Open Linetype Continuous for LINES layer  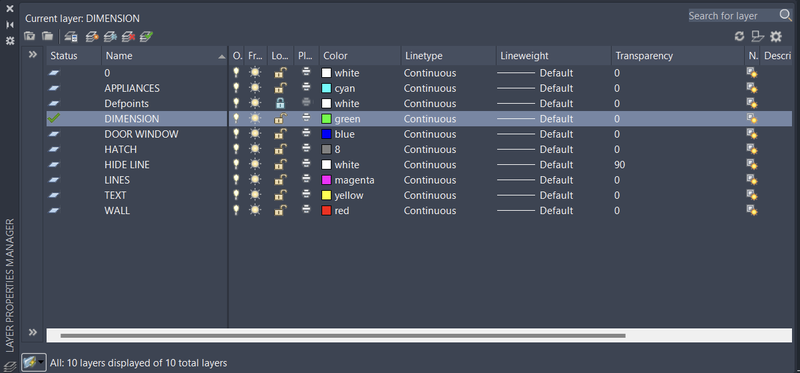tap(430, 180)
